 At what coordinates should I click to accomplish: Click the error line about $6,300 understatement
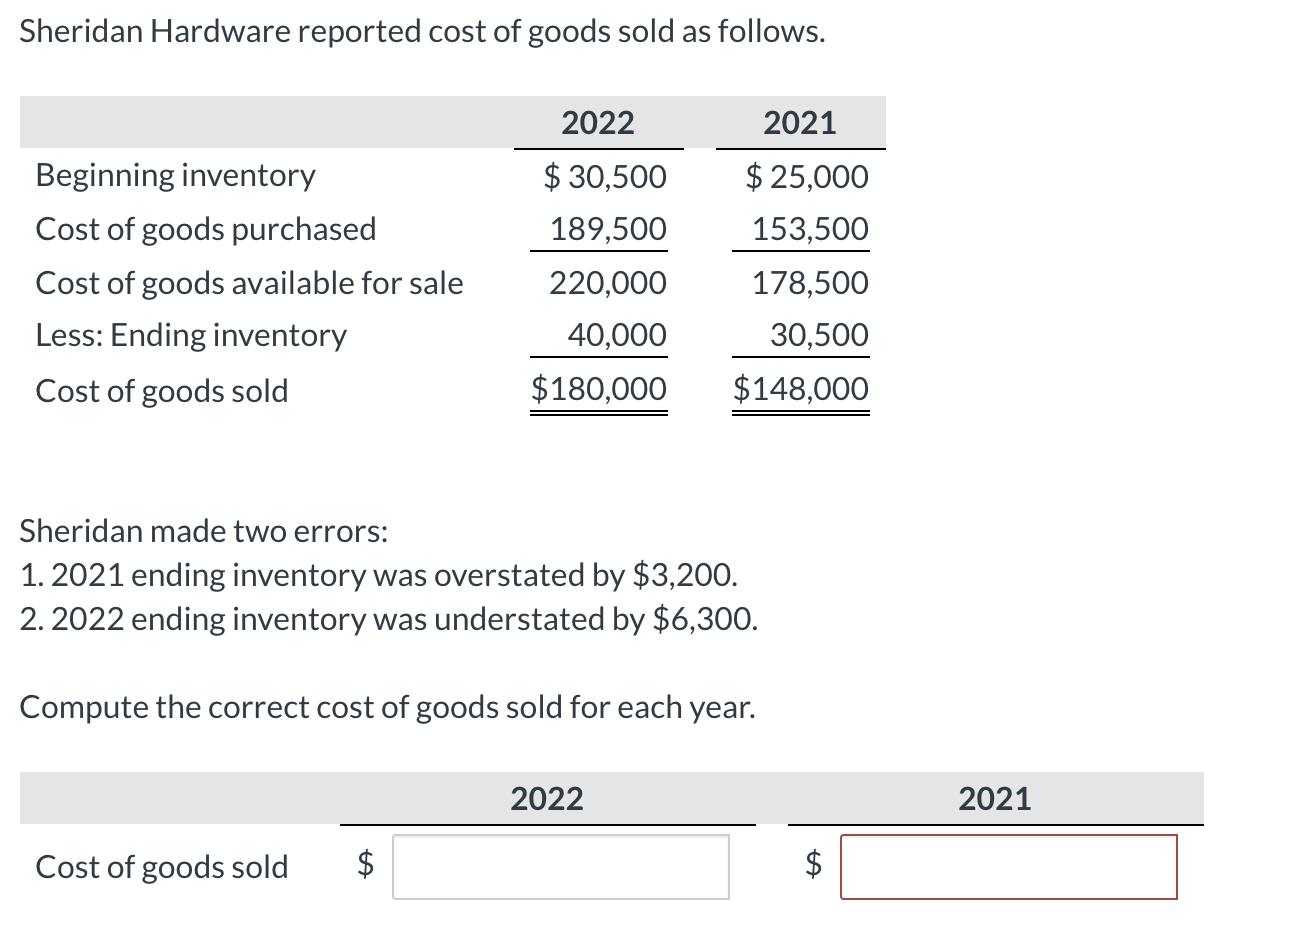coord(388,619)
